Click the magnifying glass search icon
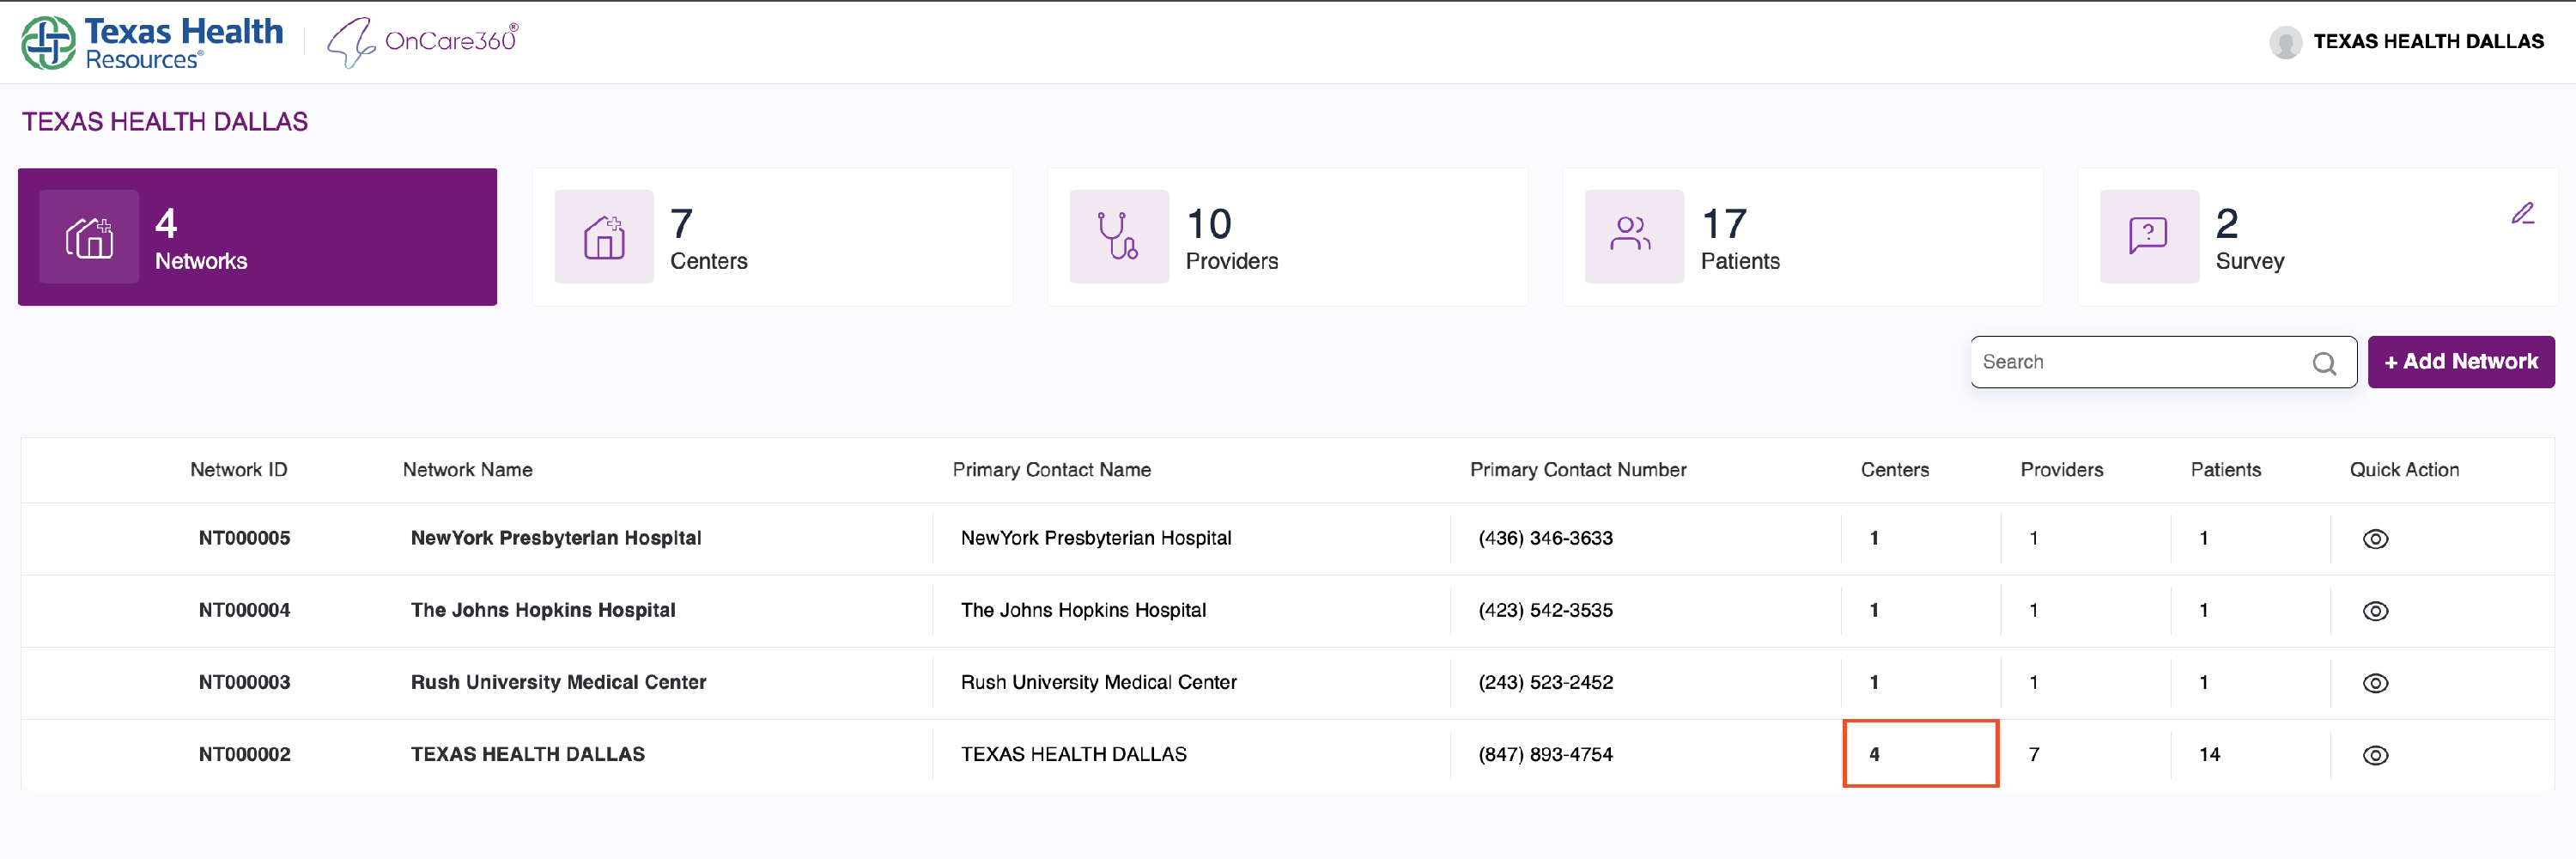This screenshot has width=2576, height=859. point(2324,363)
